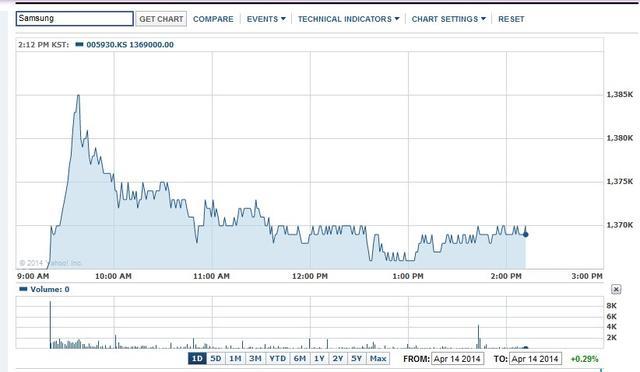The height and width of the screenshot is (372, 640).
Task: Click the GET CHART button
Action: [161, 19]
